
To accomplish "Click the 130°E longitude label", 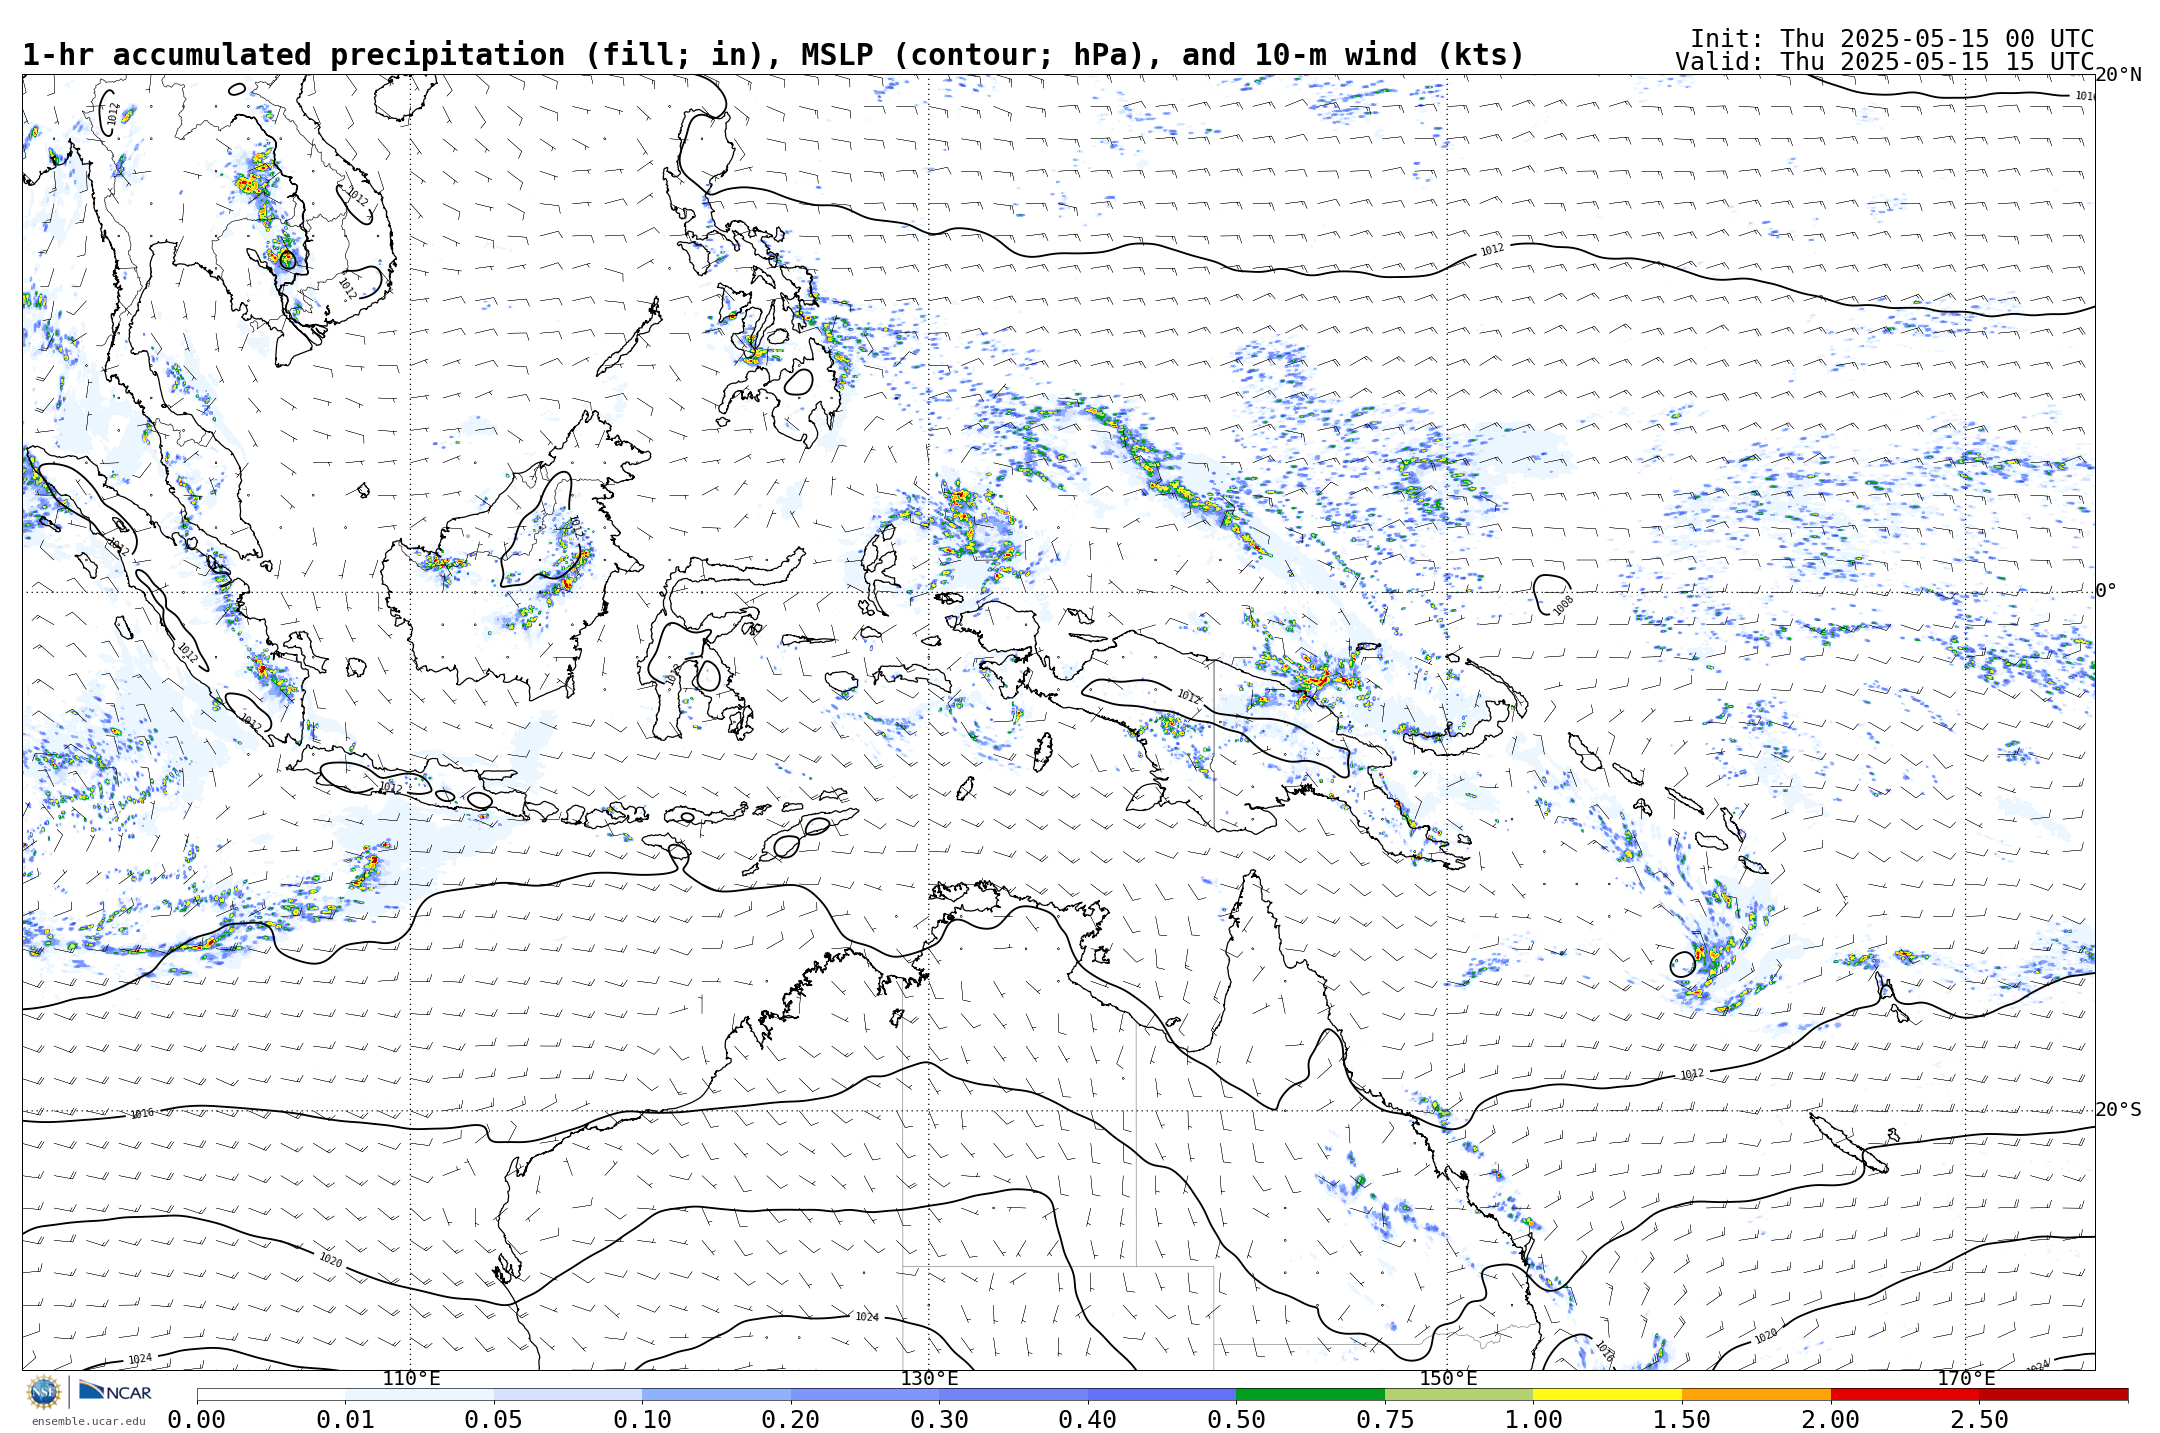I will point(929,1379).
